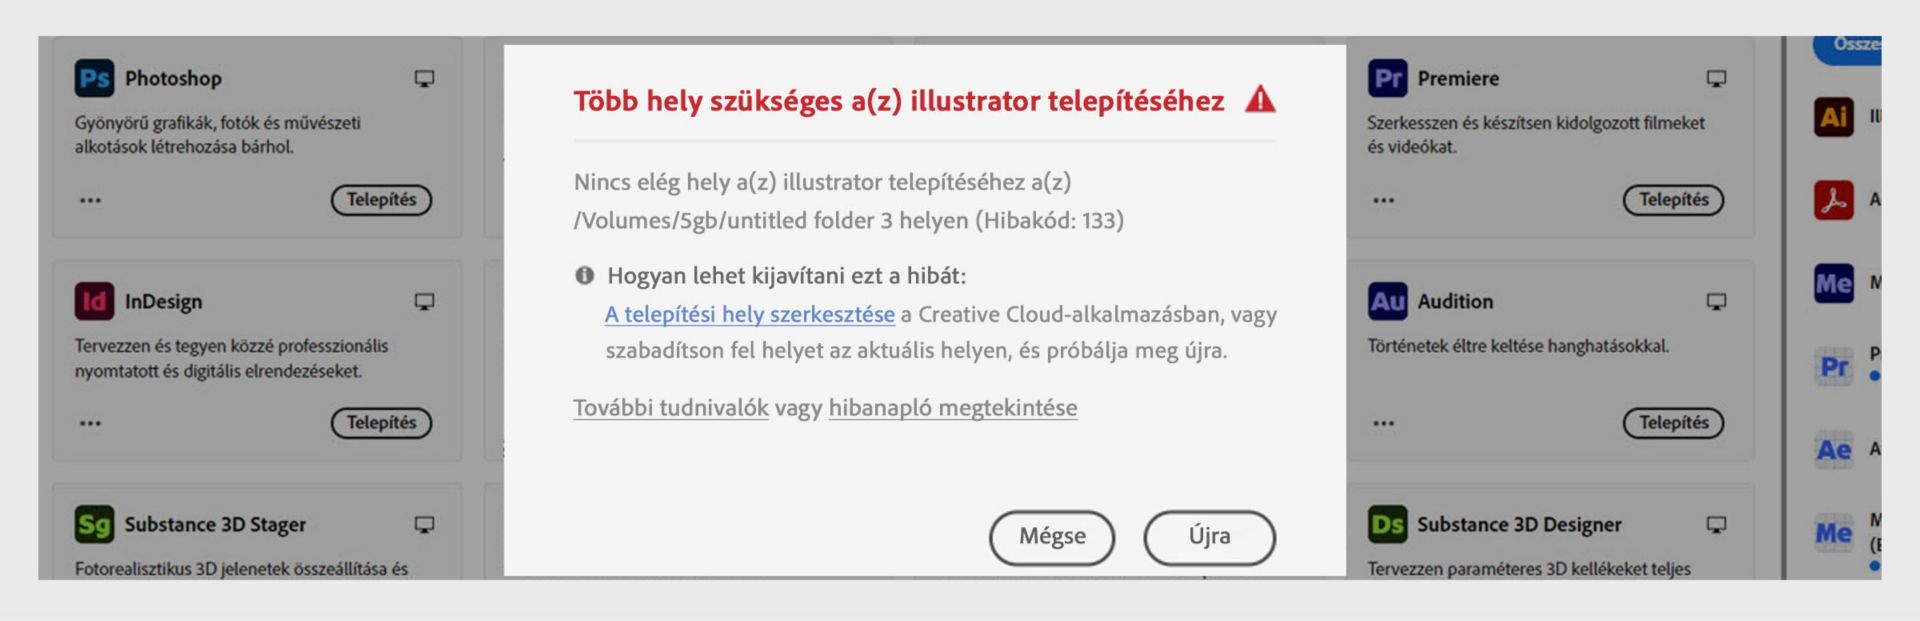This screenshot has height=621, width=1920.
Task: Click the upper Media Encoder icon in sidebar
Action: tap(1834, 283)
